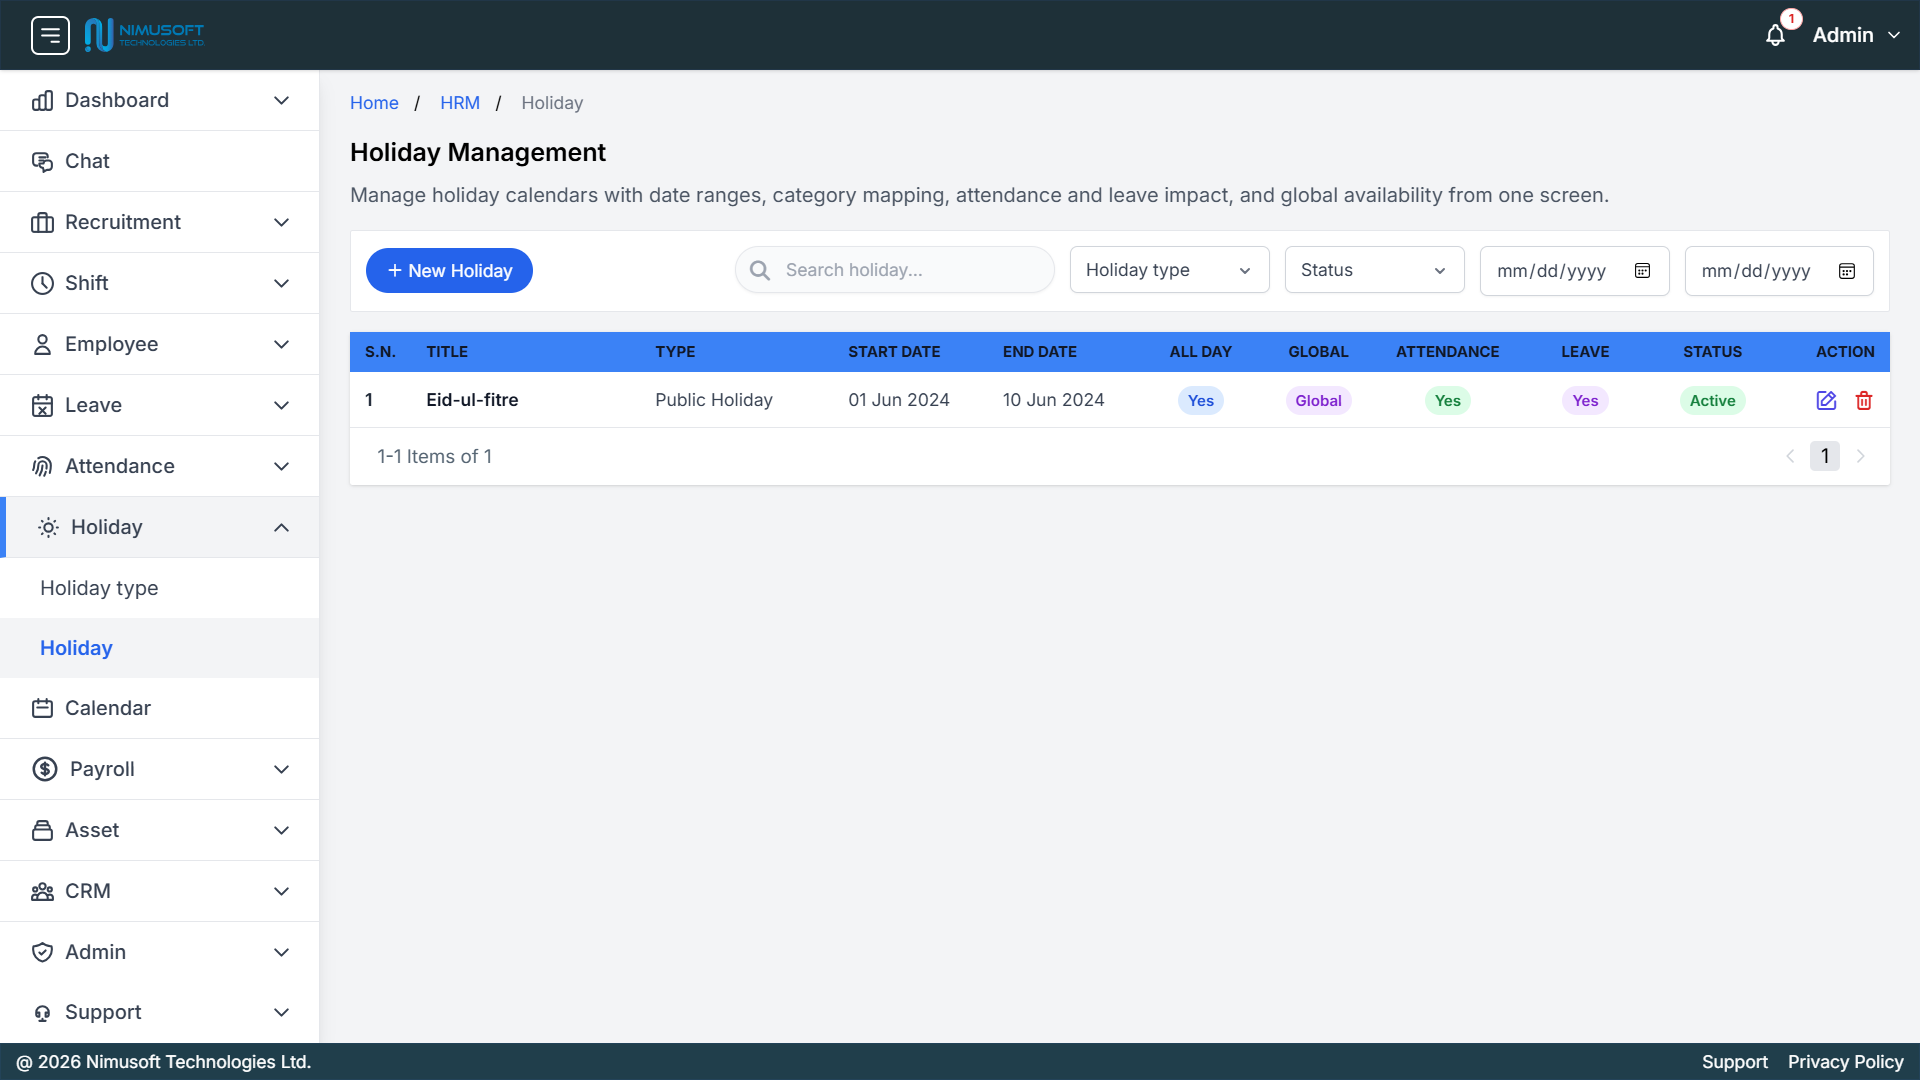Image resolution: width=1920 pixels, height=1080 pixels.
Task: Expand the Admin user menu
Action: [x=1855, y=34]
